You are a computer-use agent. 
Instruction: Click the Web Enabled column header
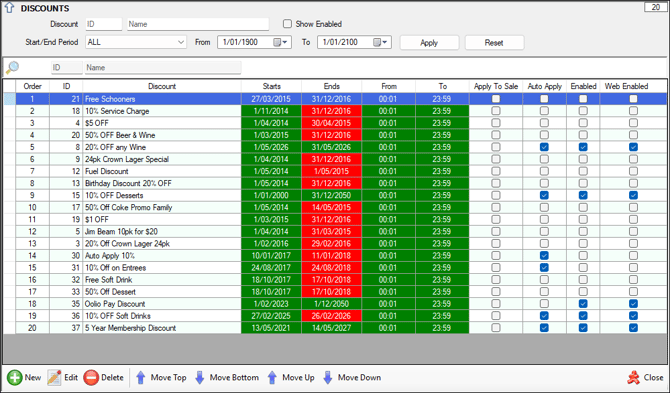[x=626, y=86]
